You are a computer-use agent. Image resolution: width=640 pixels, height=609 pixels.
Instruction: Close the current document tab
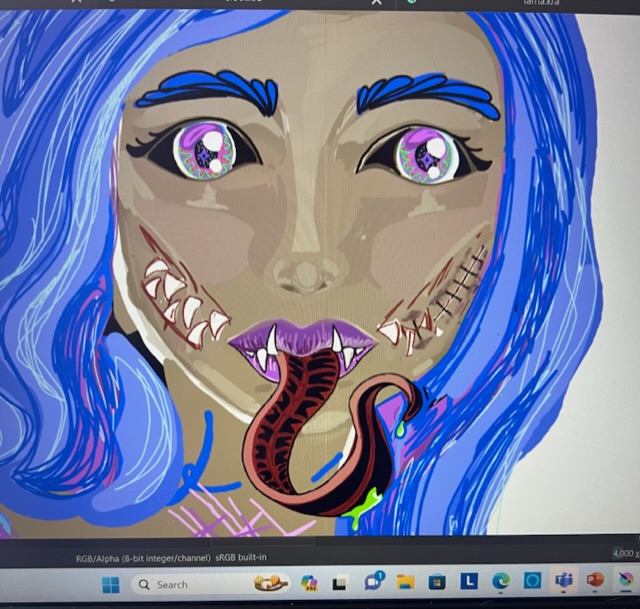[x=377, y=3]
